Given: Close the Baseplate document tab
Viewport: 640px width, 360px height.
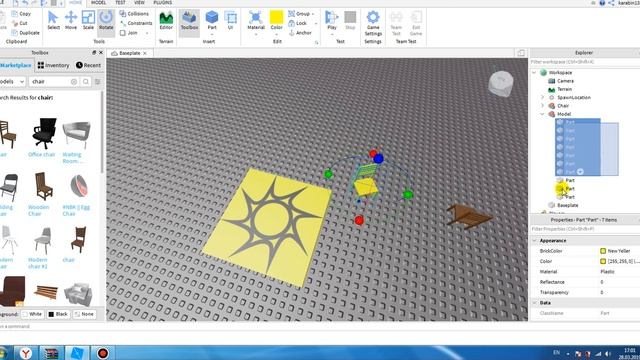Looking at the screenshot, I should (x=145, y=53).
